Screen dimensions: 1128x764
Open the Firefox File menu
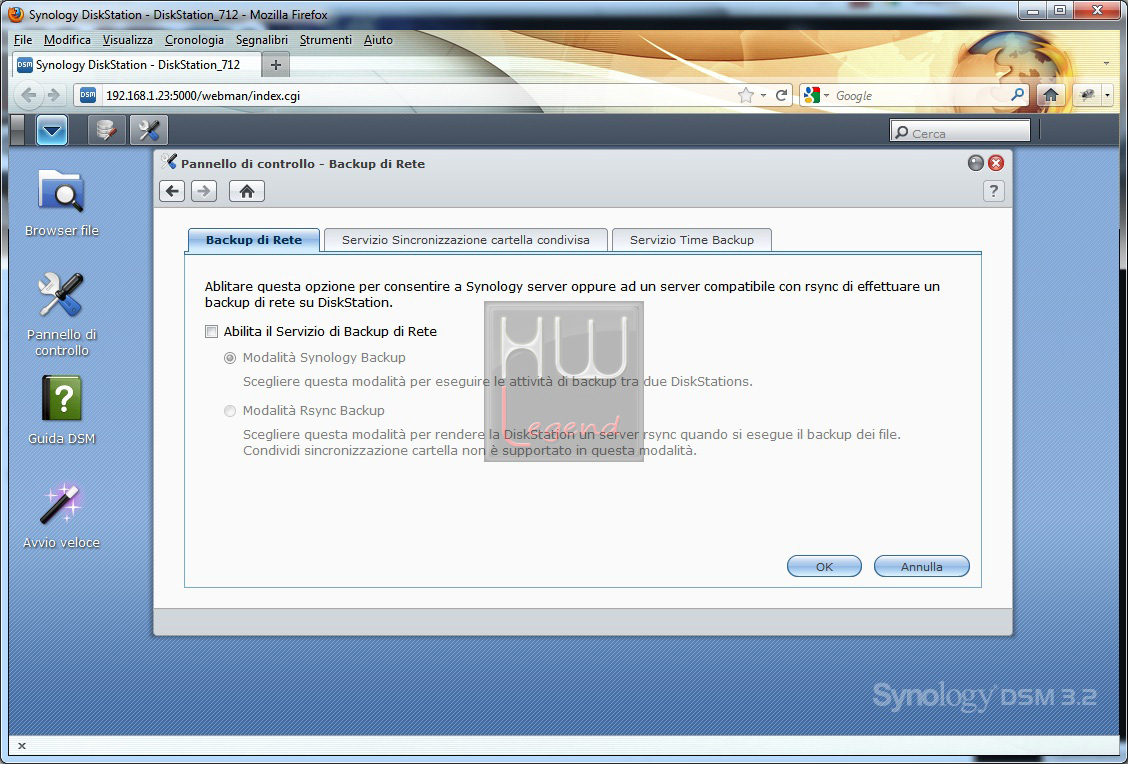(x=23, y=40)
